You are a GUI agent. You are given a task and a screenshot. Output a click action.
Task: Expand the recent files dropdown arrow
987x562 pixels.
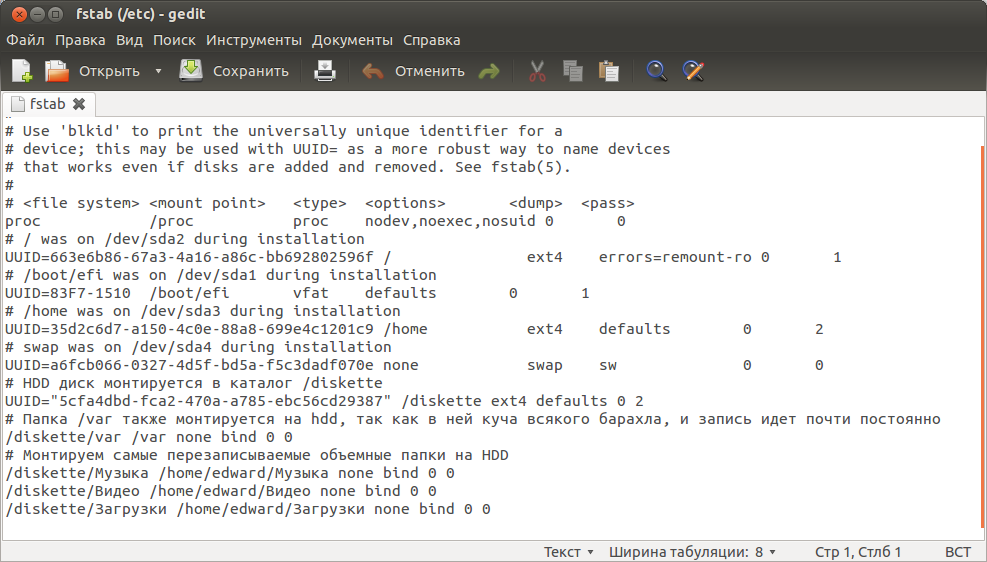159,71
